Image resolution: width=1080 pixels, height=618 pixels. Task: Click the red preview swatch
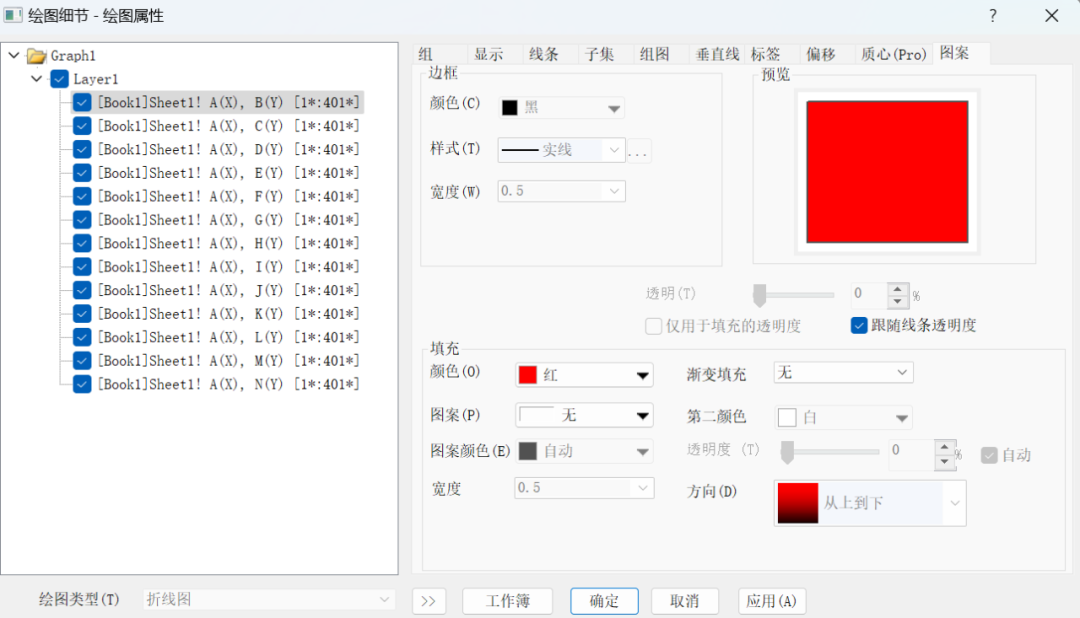[887, 172]
